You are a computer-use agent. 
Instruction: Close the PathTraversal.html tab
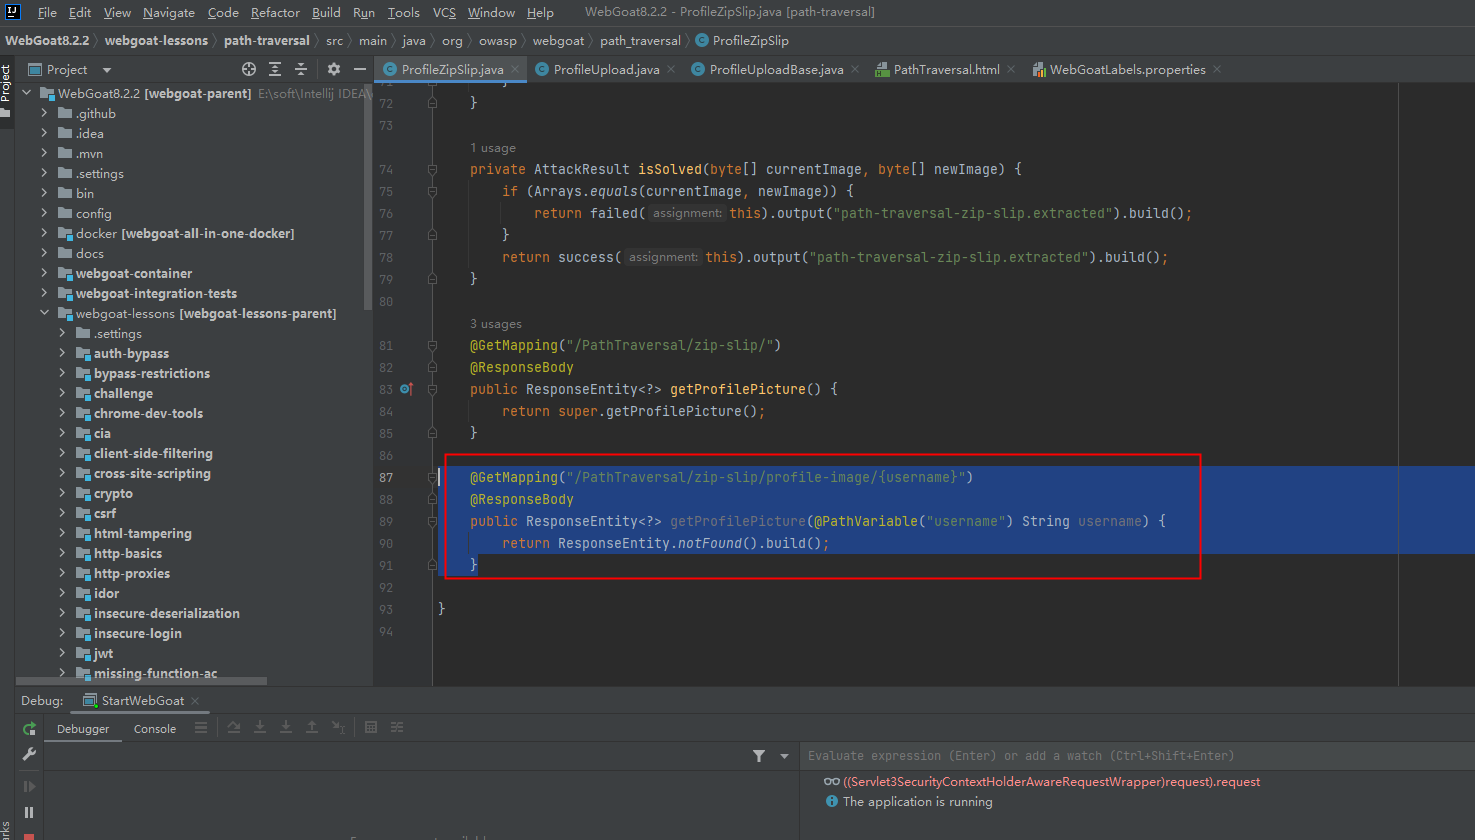point(1011,69)
